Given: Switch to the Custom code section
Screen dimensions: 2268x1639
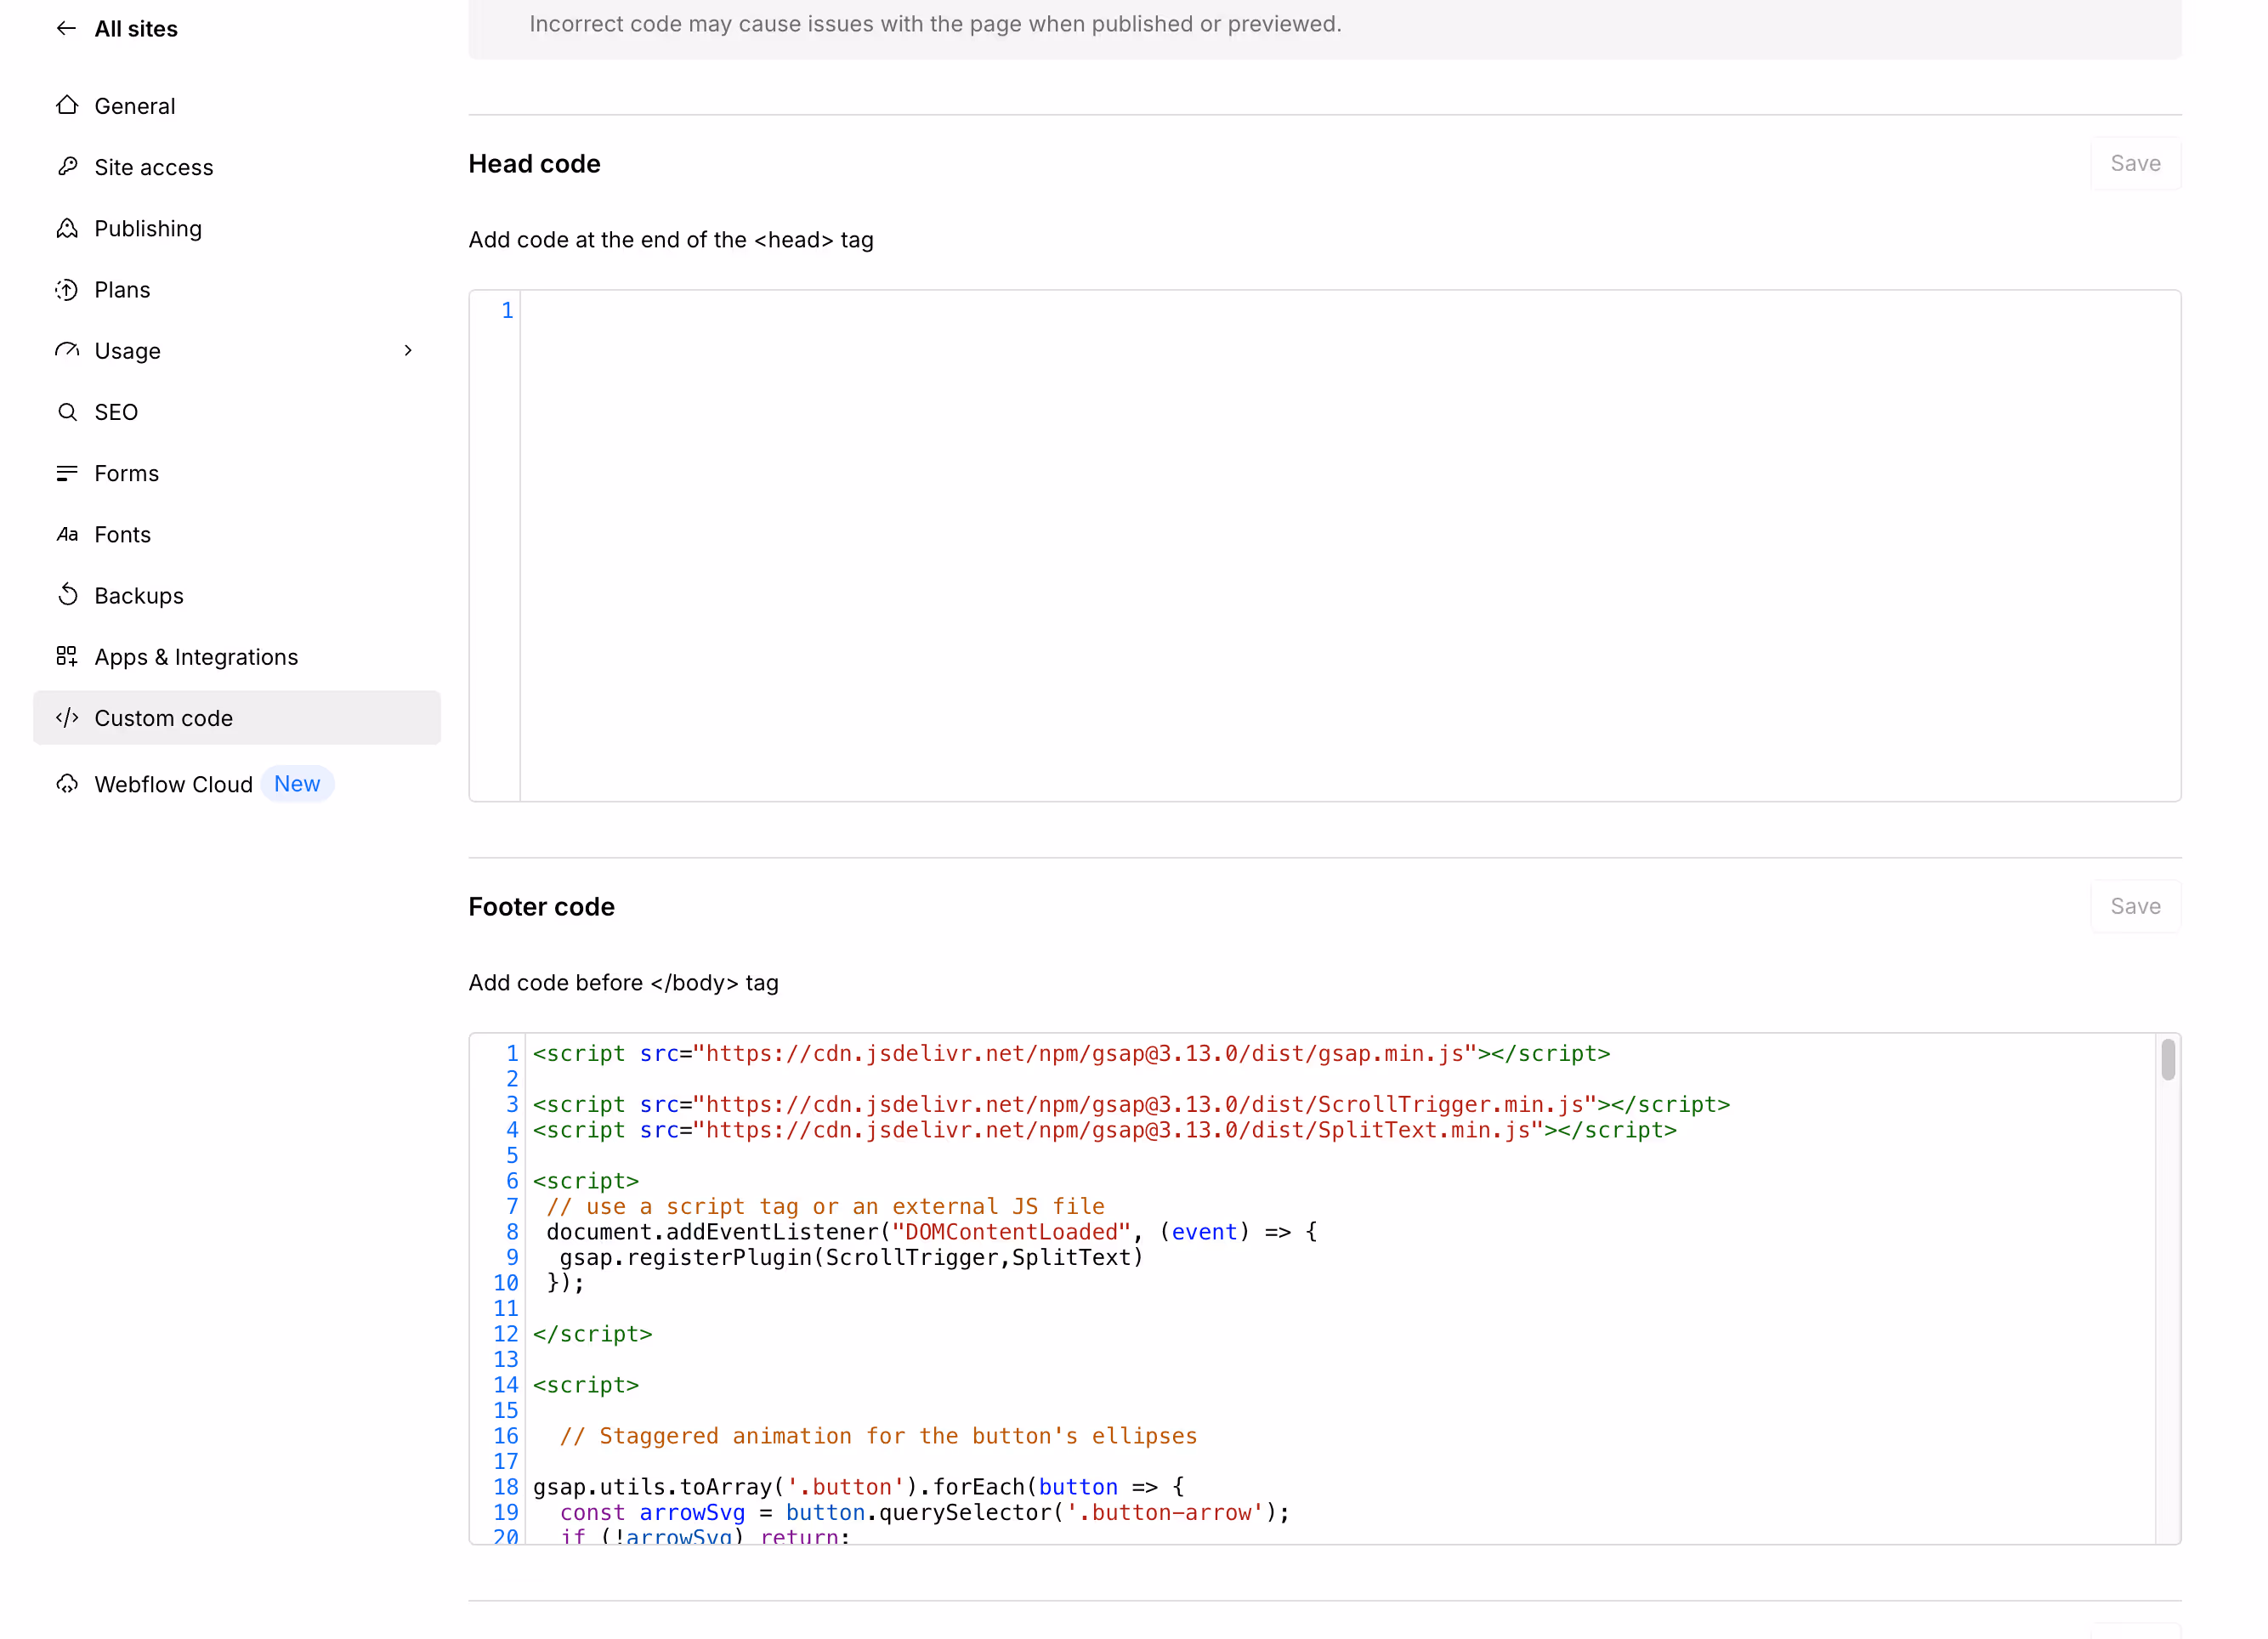Looking at the screenshot, I should tap(164, 717).
